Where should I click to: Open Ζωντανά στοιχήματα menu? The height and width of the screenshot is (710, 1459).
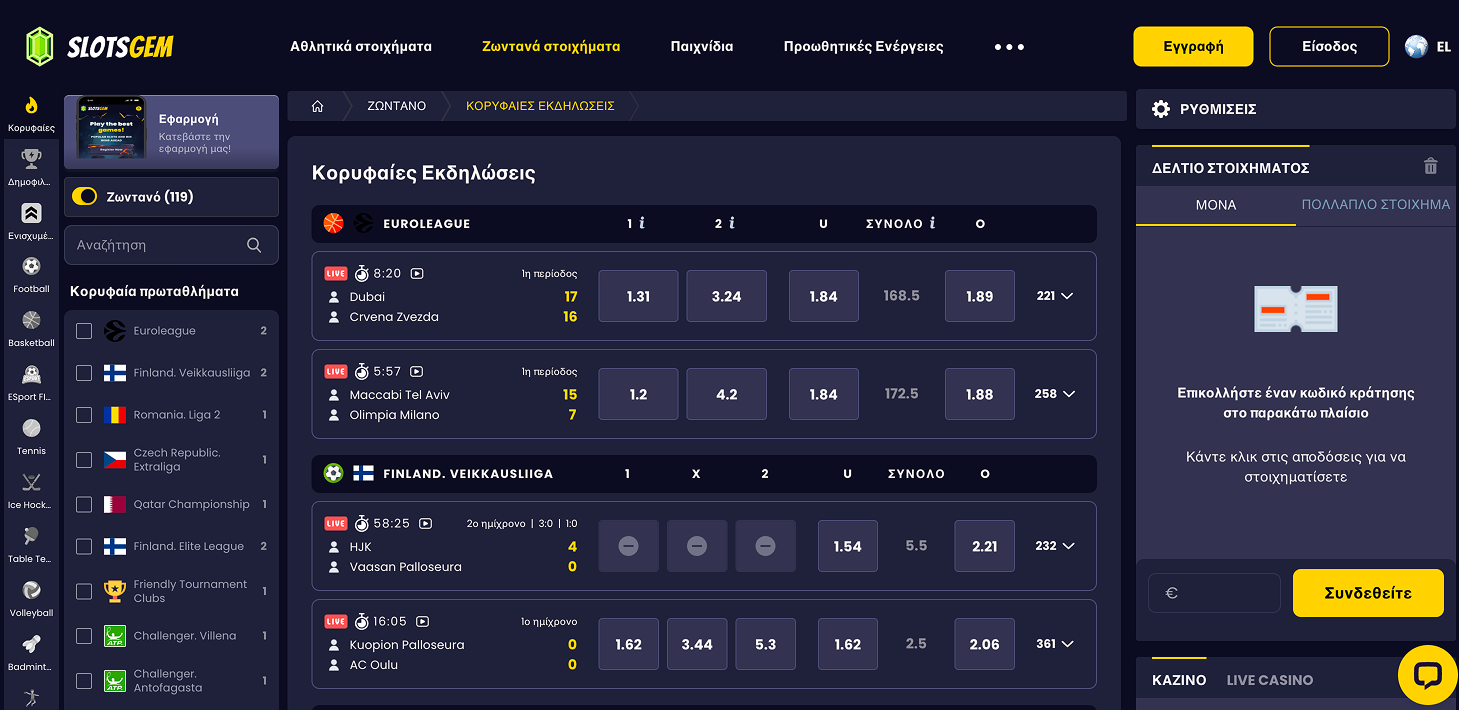click(x=551, y=46)
